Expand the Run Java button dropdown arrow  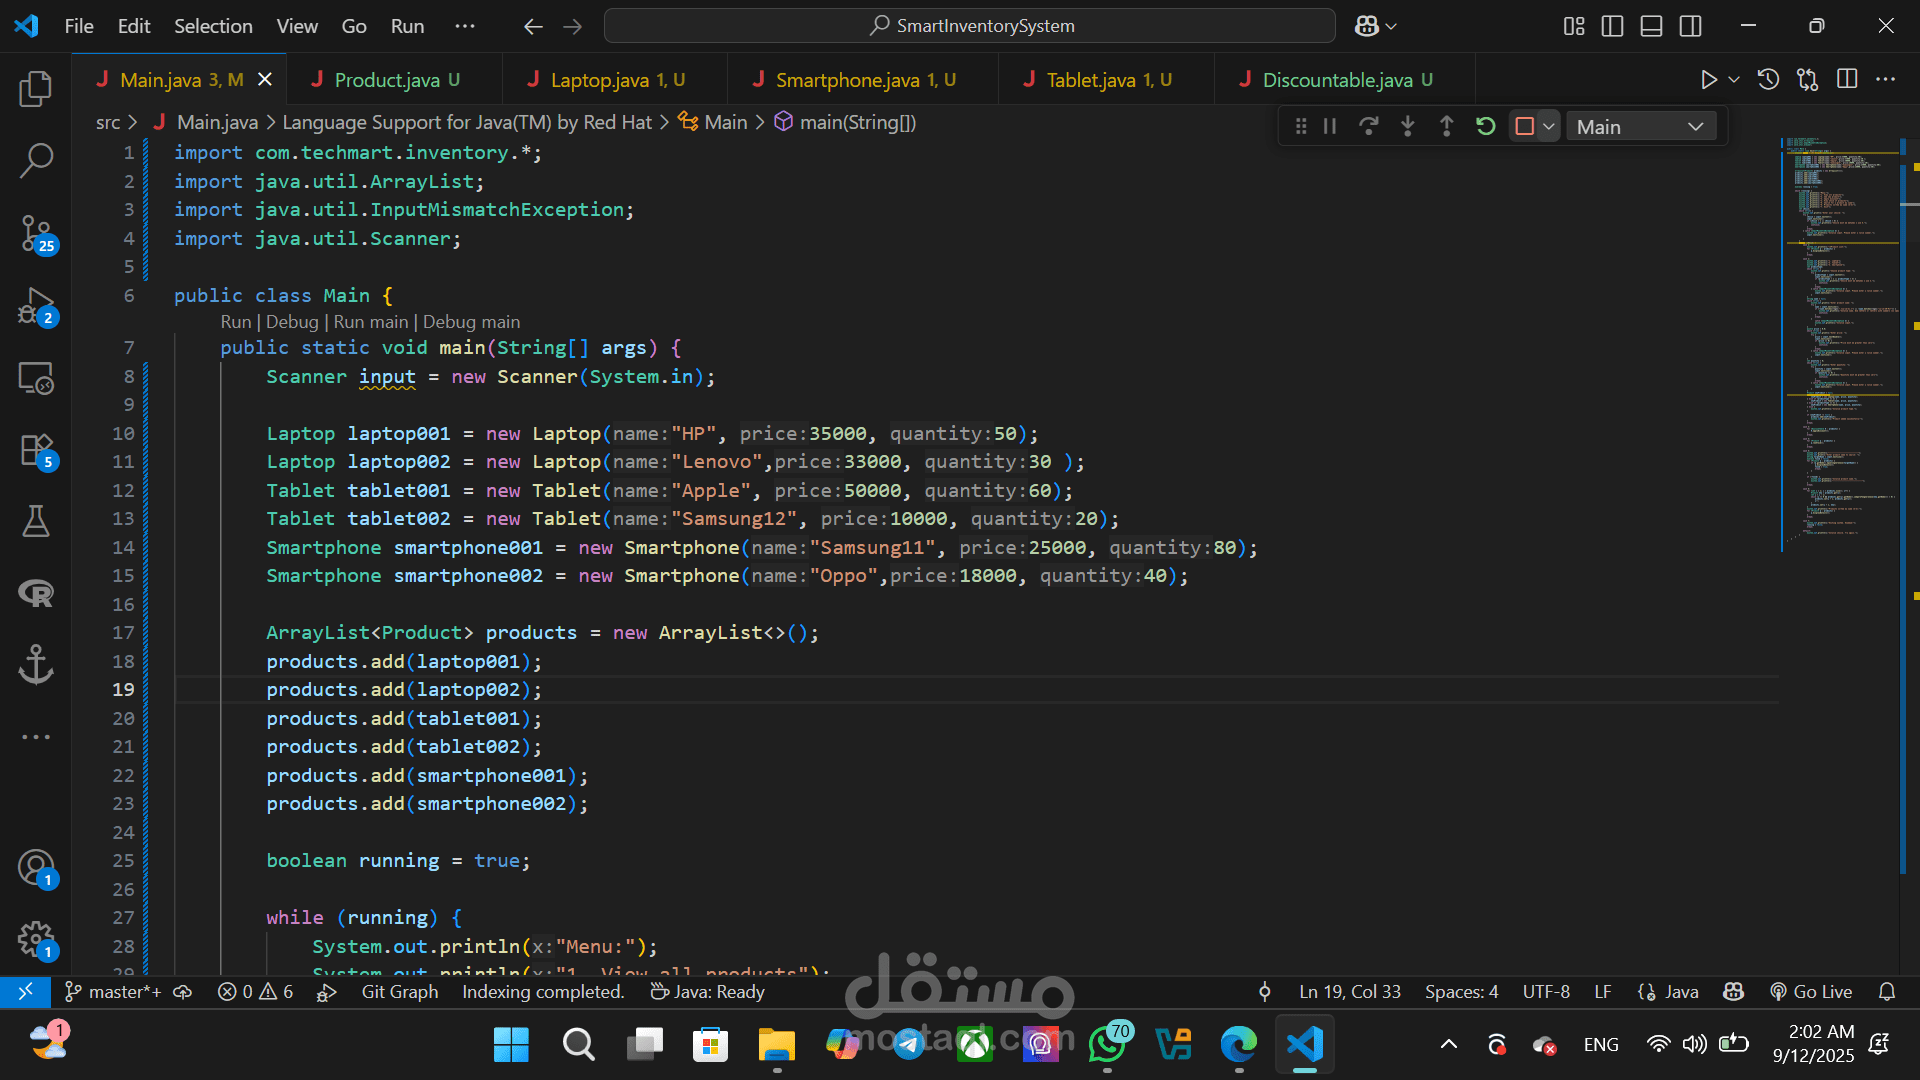click(1734, 80)
